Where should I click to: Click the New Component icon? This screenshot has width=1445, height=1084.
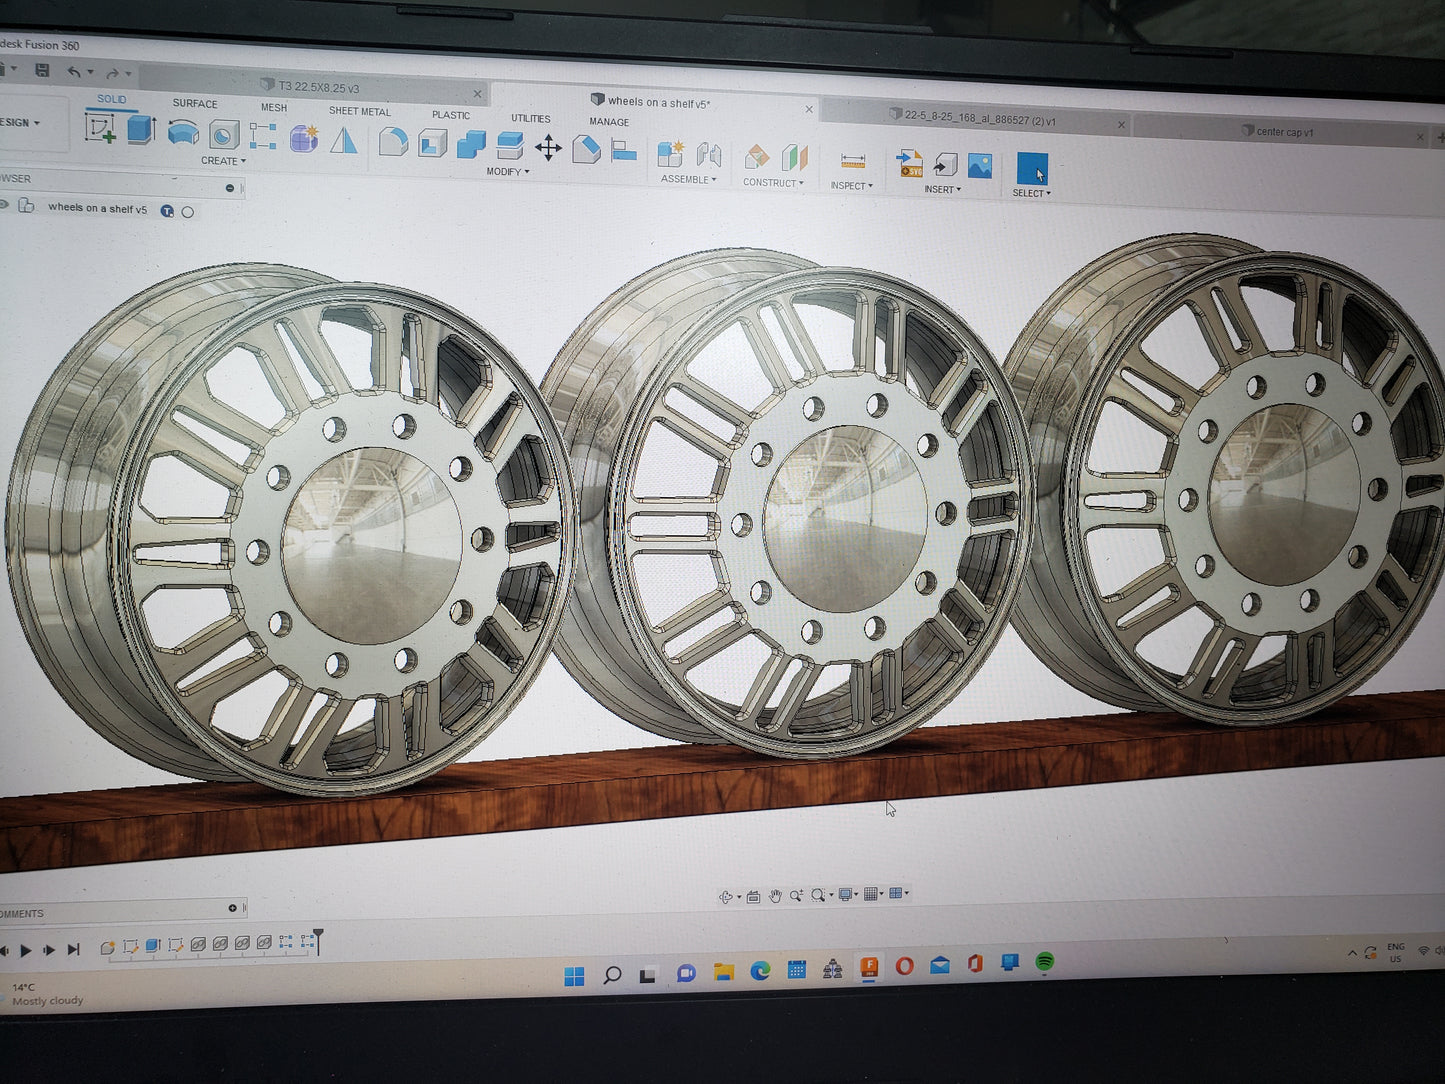pyautogui.click(x=670, y=153)
